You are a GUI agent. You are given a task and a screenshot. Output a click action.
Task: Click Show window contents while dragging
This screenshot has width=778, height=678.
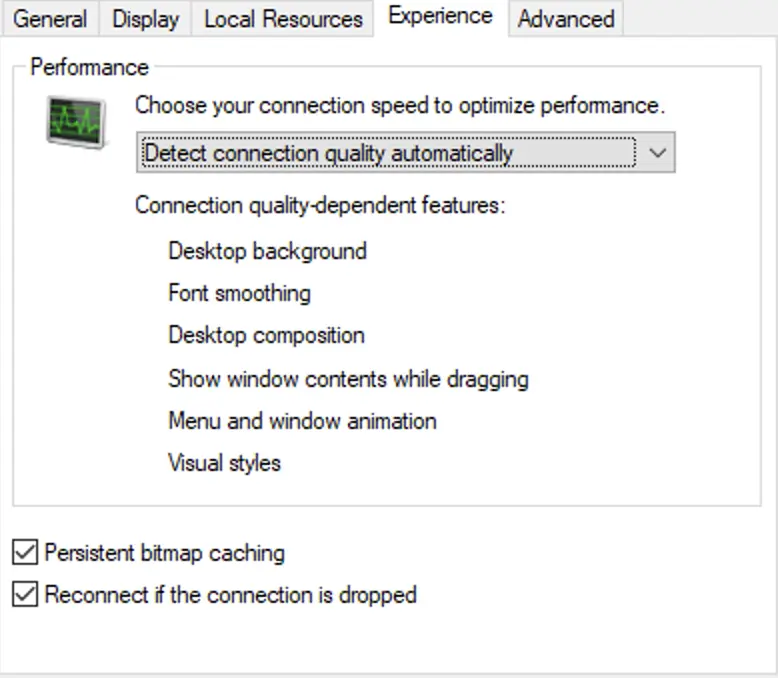(348, 379)
